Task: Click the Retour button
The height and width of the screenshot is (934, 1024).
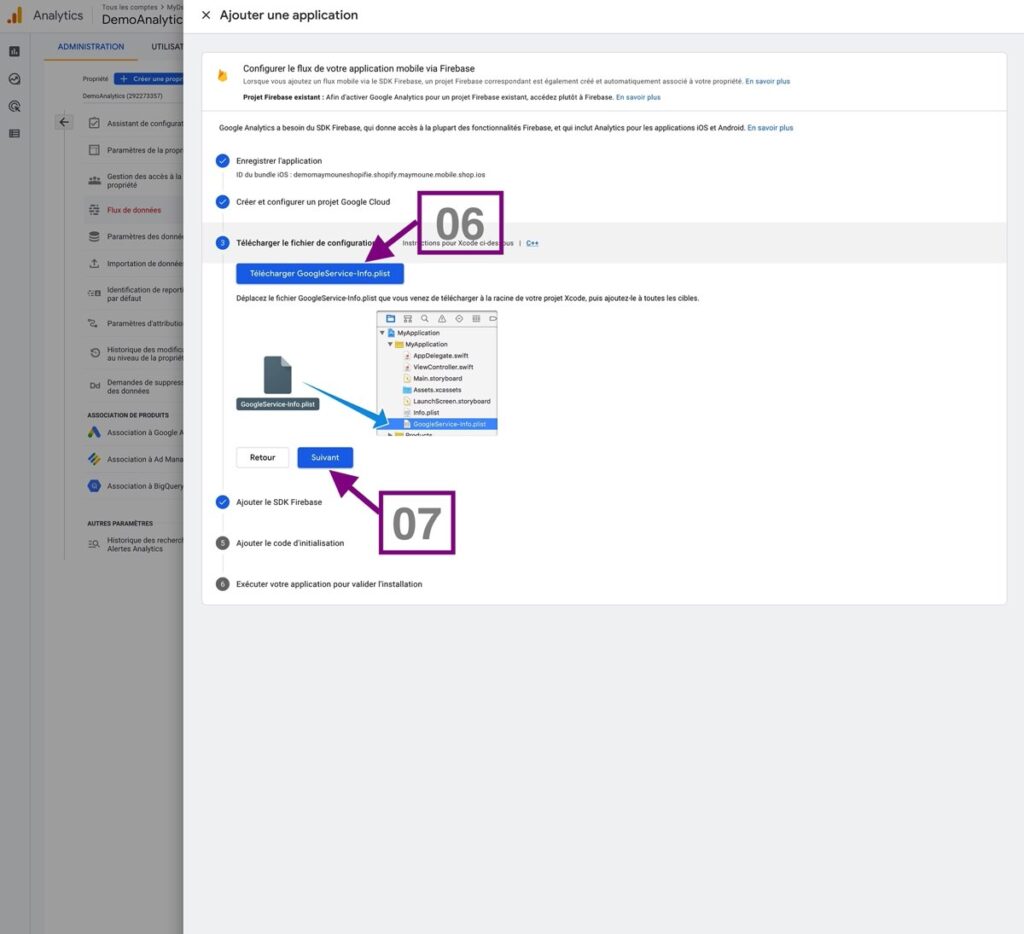Action: (263, 457)
